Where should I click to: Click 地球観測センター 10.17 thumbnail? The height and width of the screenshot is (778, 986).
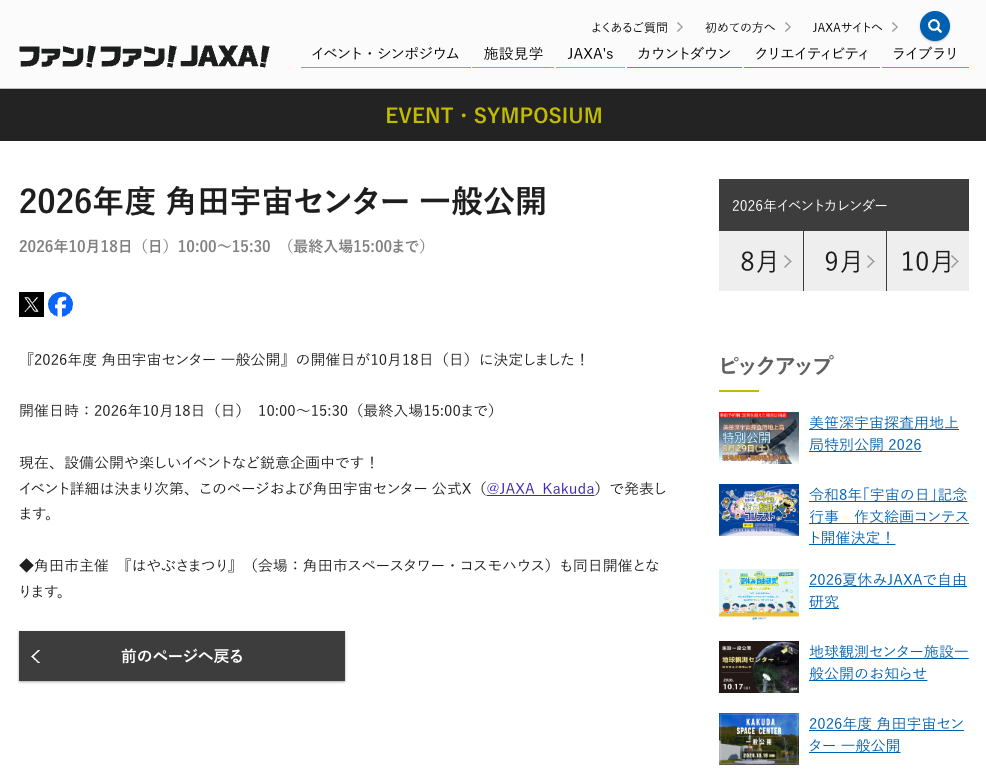[x=758, y=667]
